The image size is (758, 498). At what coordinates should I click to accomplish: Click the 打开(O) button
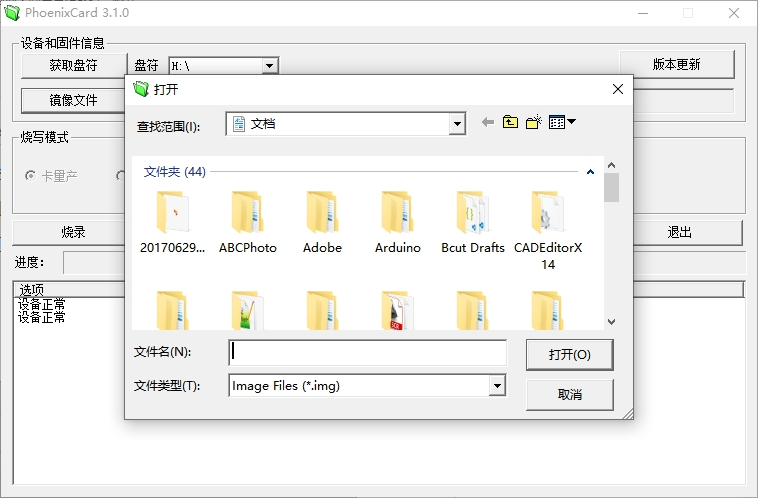tap(569, 354)
